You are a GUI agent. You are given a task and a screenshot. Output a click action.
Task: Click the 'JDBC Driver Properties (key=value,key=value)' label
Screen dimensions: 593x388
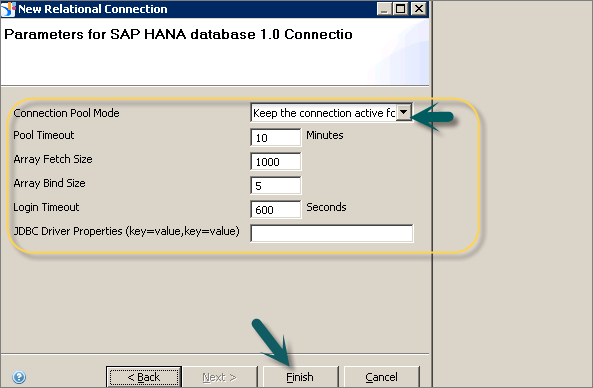[126, 231]
